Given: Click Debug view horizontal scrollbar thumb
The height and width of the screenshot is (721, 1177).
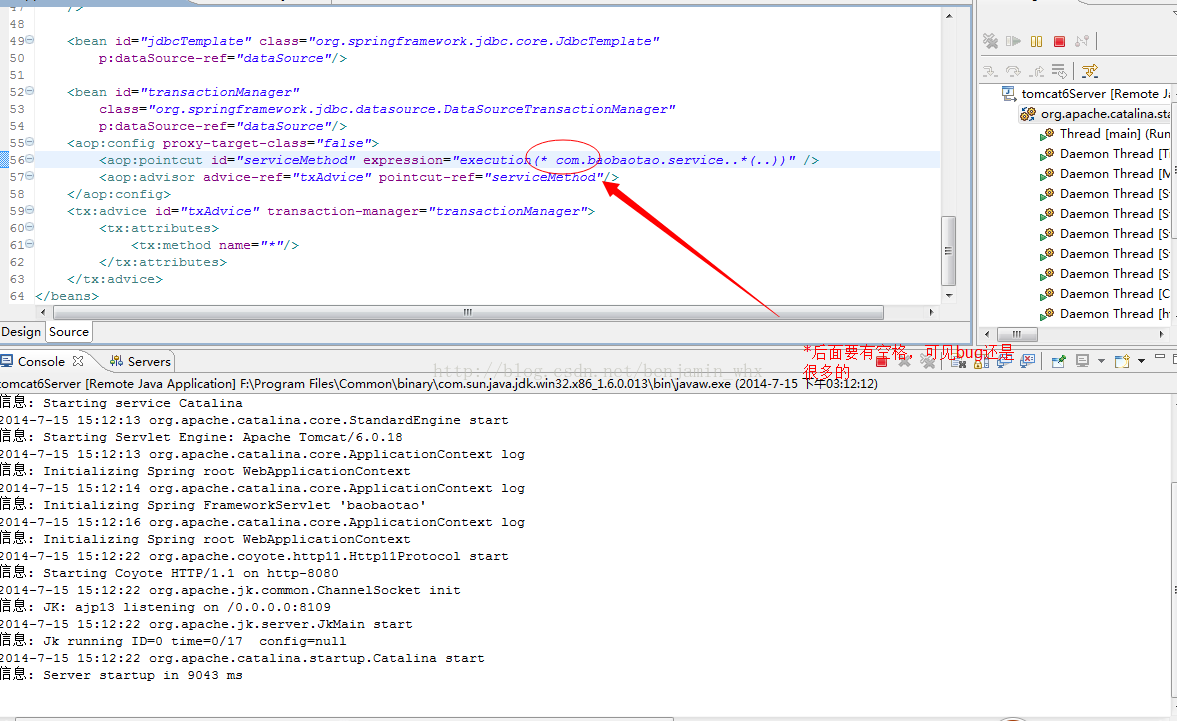Looking at the screenshot, I should (1016, 334).
